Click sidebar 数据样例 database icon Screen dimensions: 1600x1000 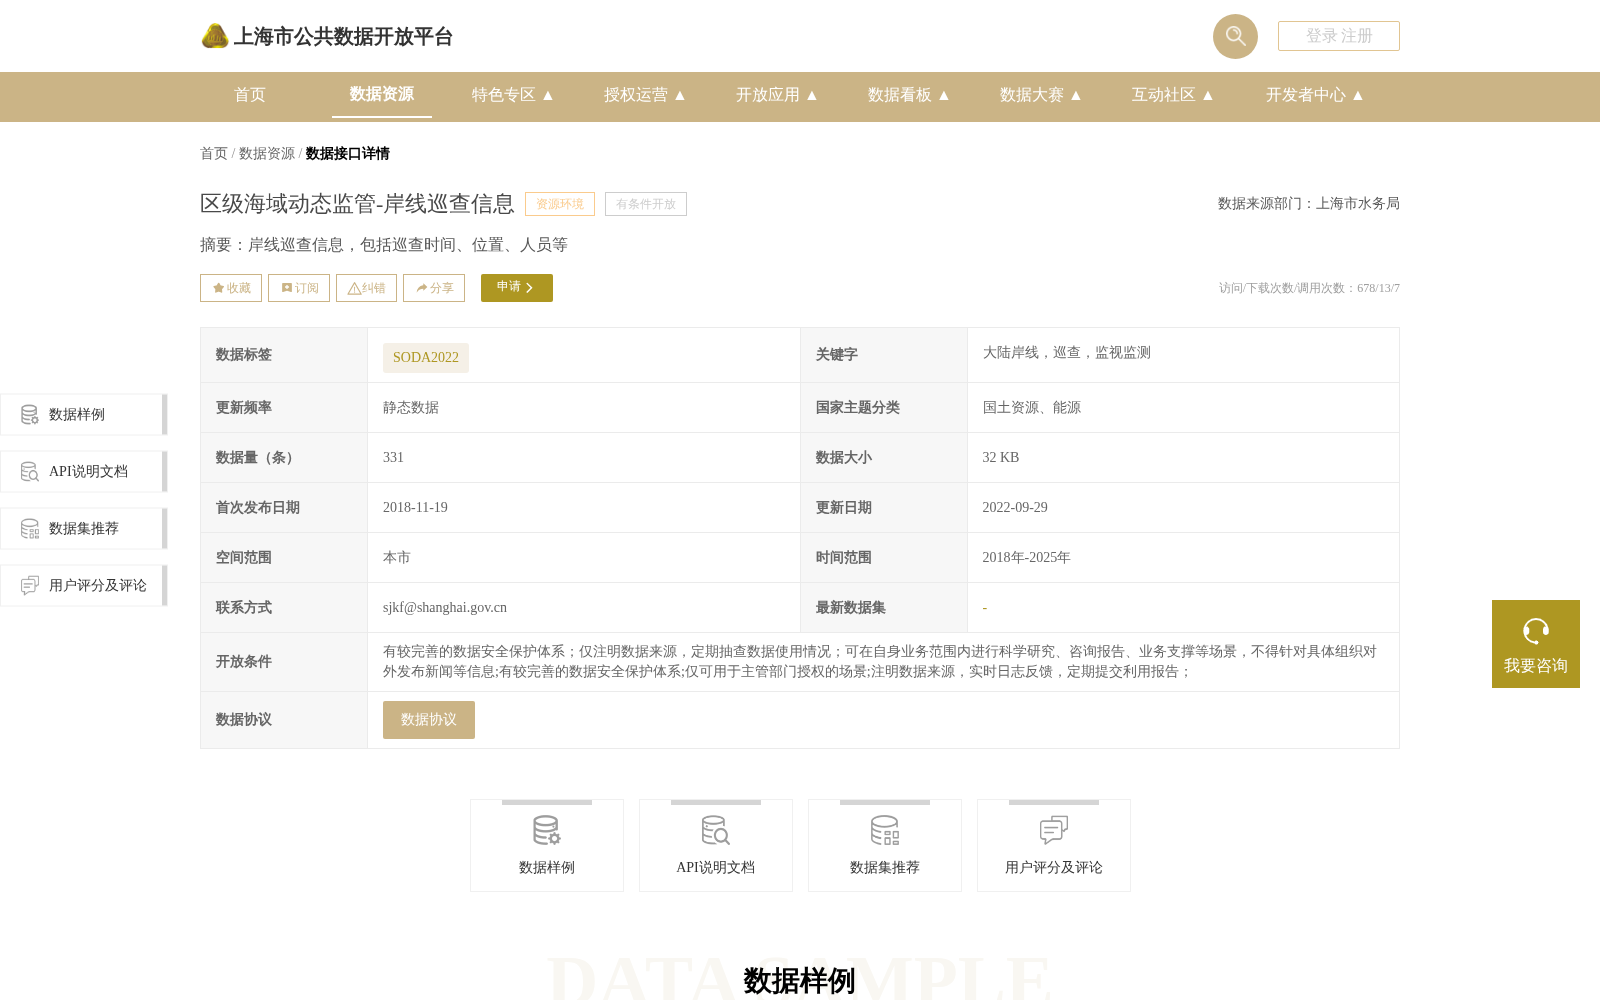[x=30, y=414]
